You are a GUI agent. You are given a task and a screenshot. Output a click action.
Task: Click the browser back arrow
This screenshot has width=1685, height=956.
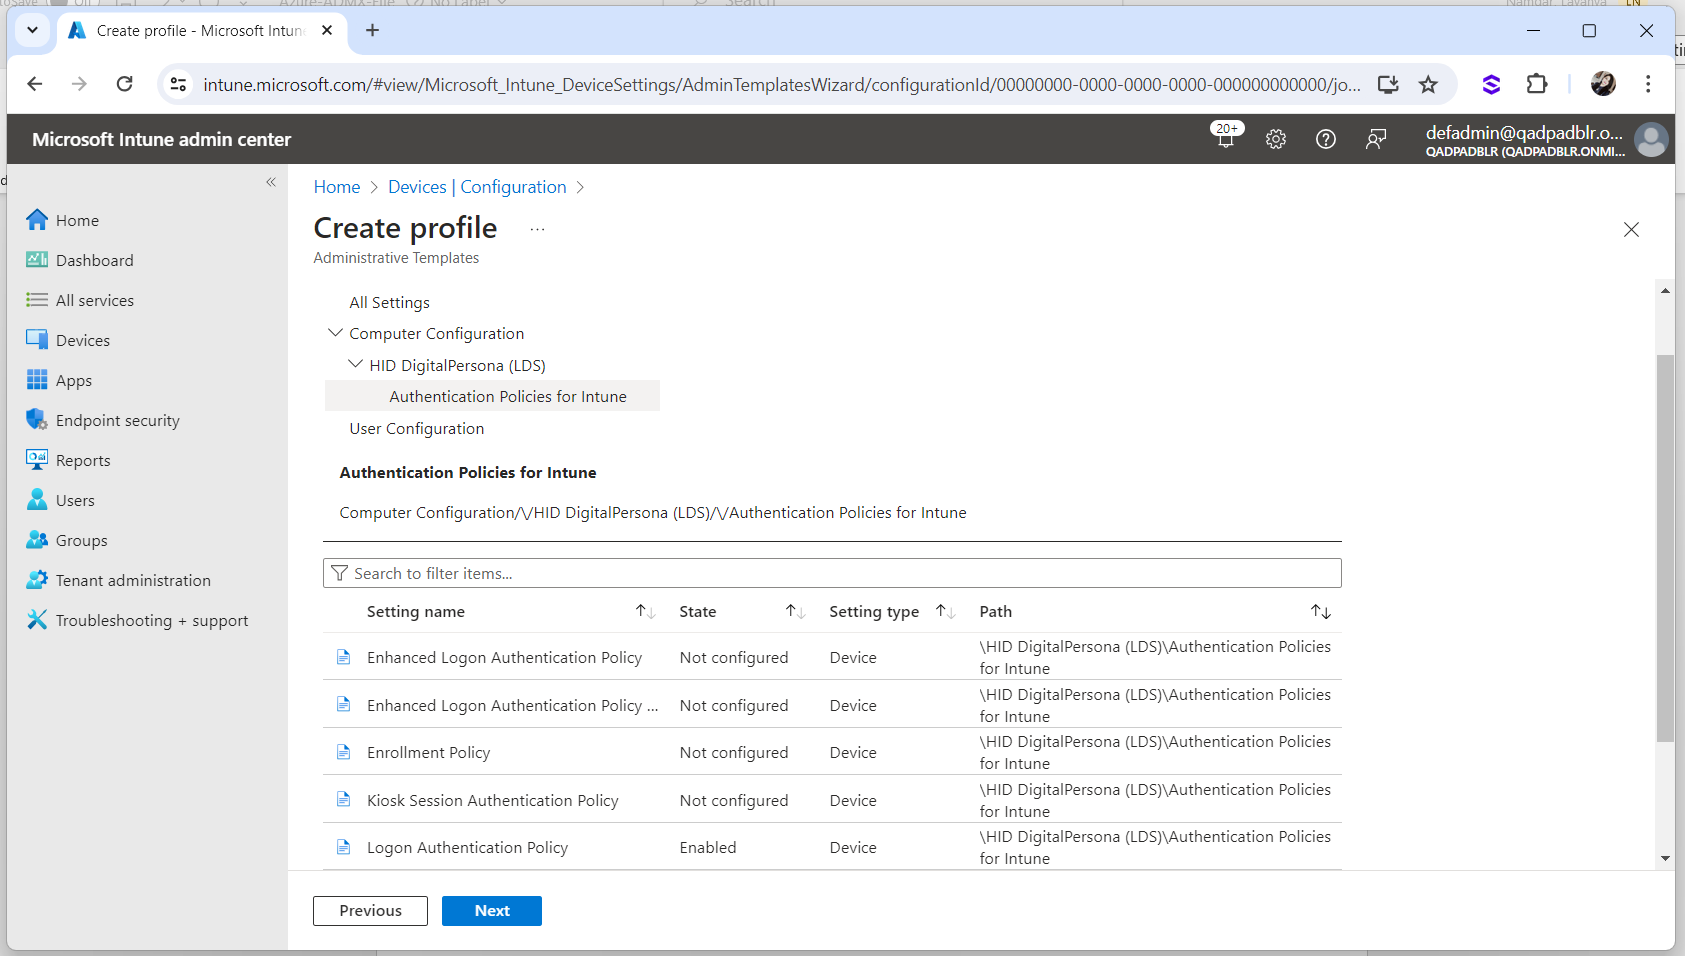[x=35, y=84]
